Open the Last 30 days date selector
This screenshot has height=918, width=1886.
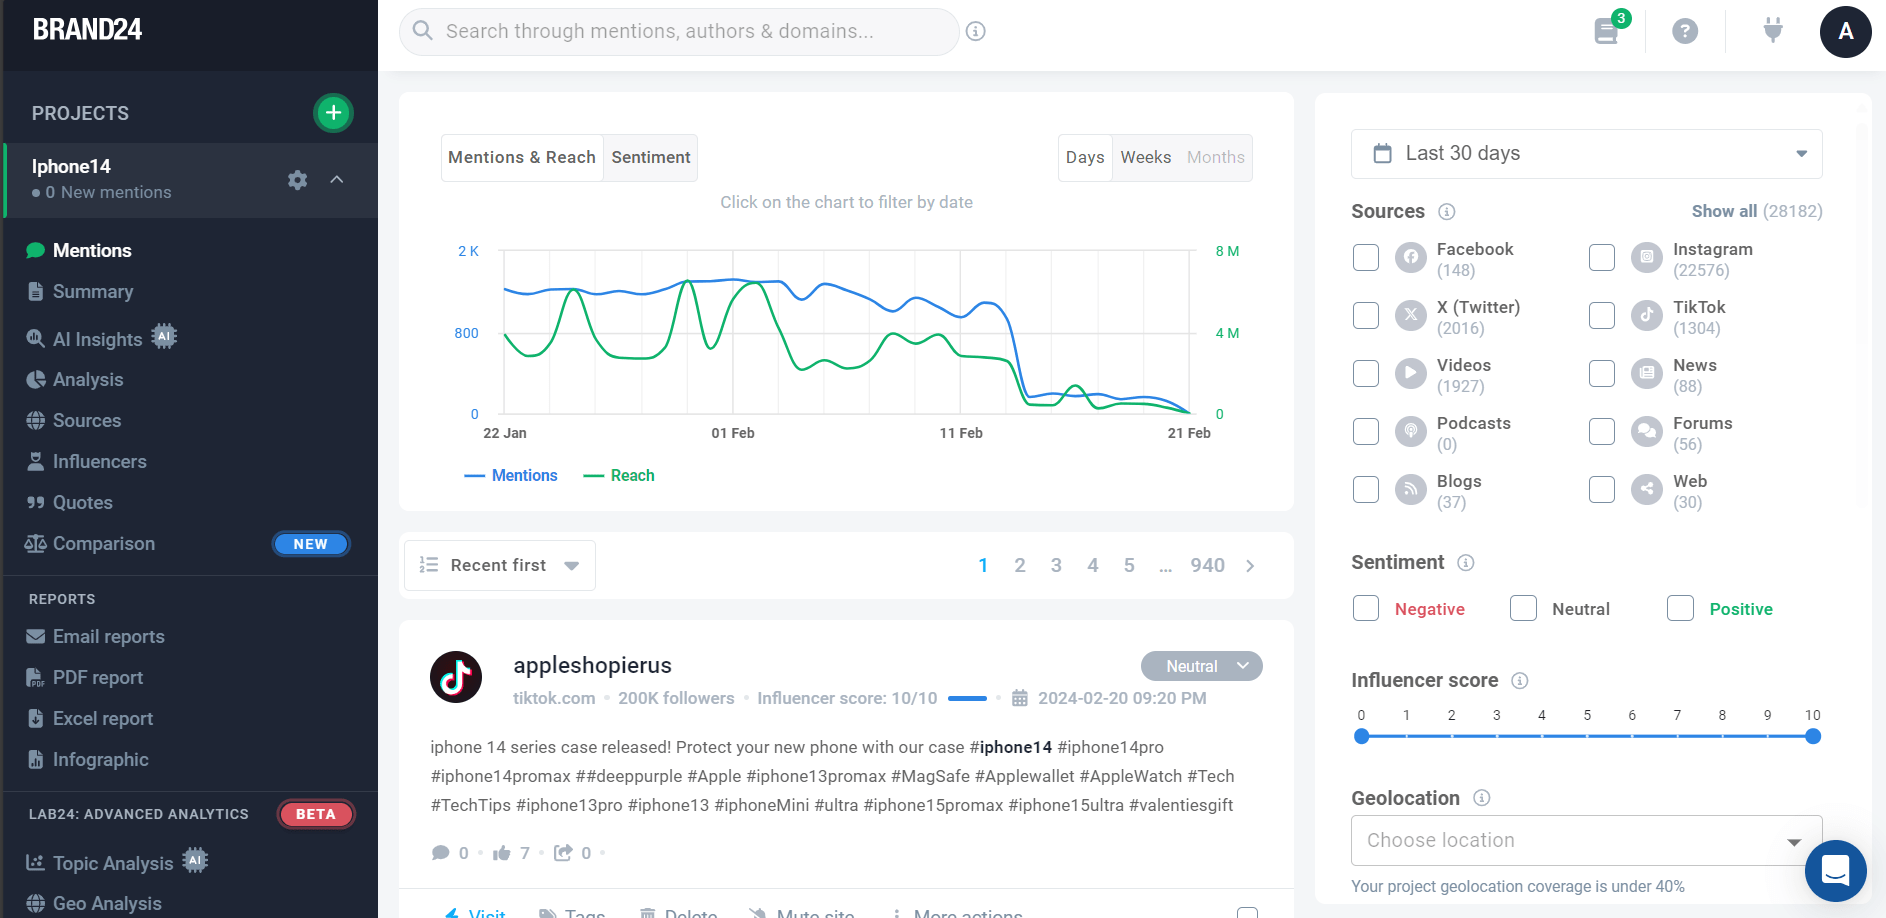1586,154
